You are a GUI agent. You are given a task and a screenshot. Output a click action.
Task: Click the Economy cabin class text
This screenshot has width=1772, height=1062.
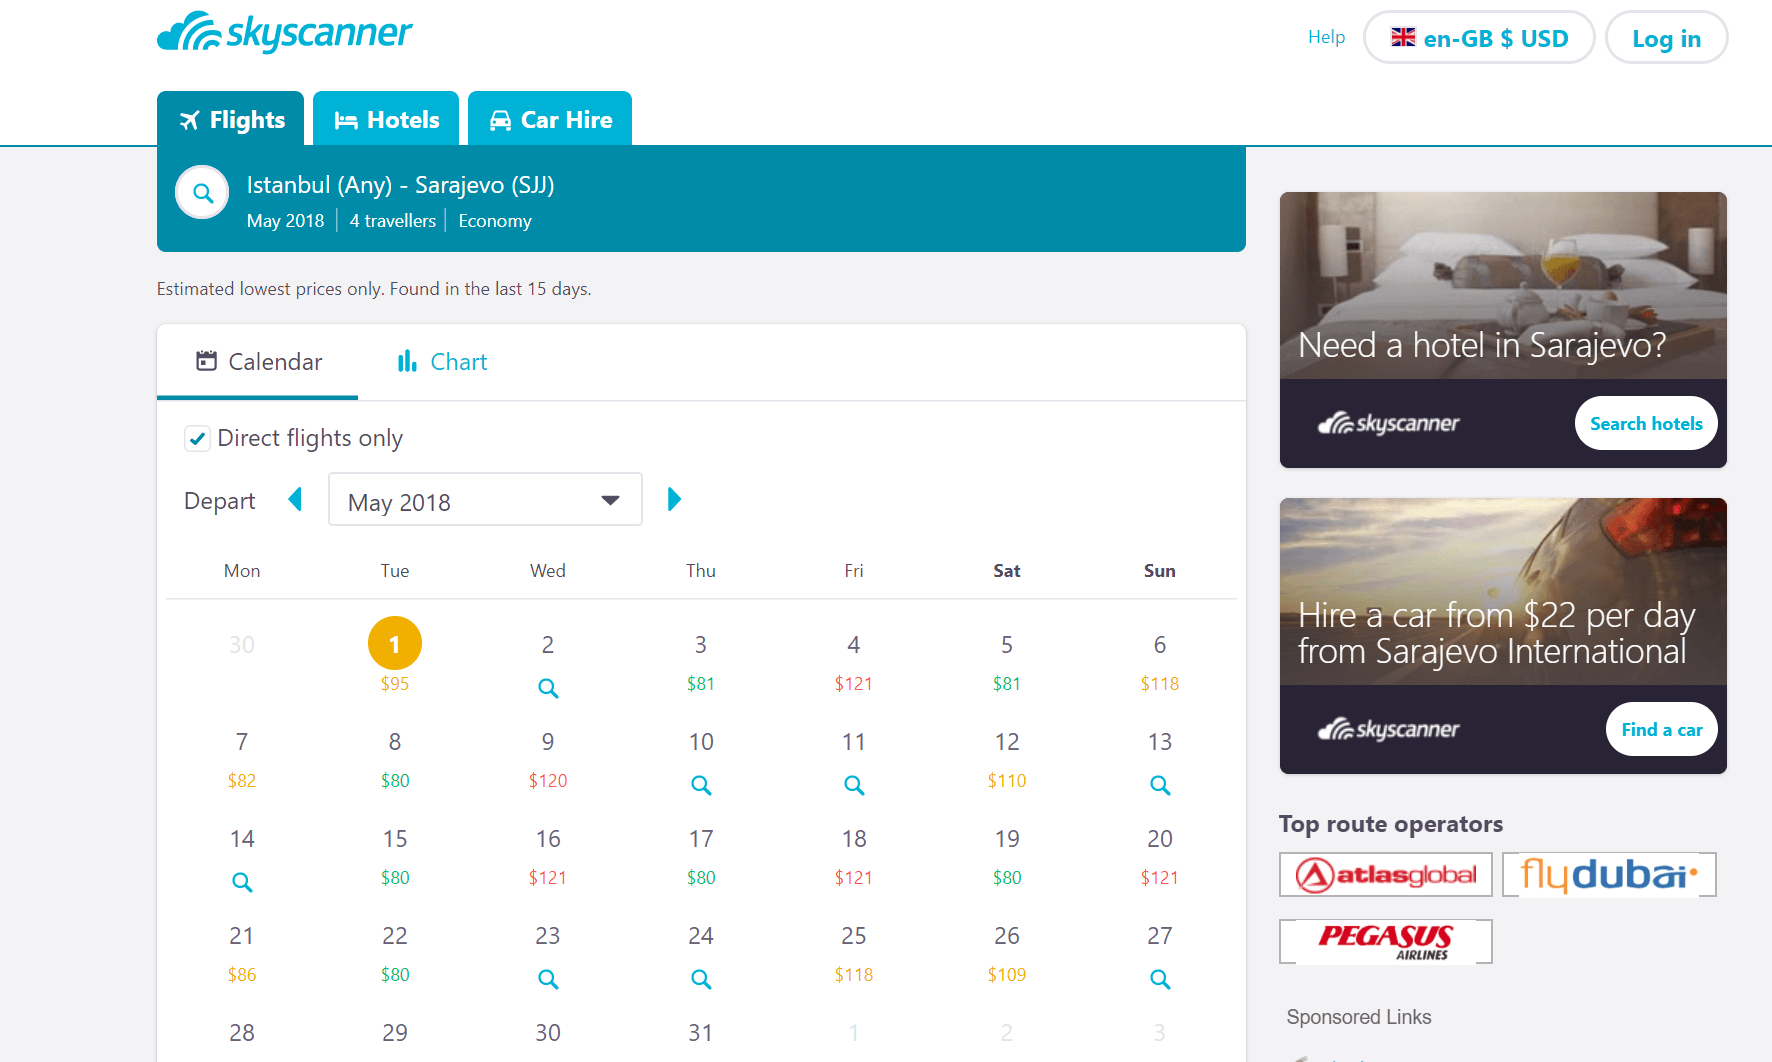pos(495,221)
